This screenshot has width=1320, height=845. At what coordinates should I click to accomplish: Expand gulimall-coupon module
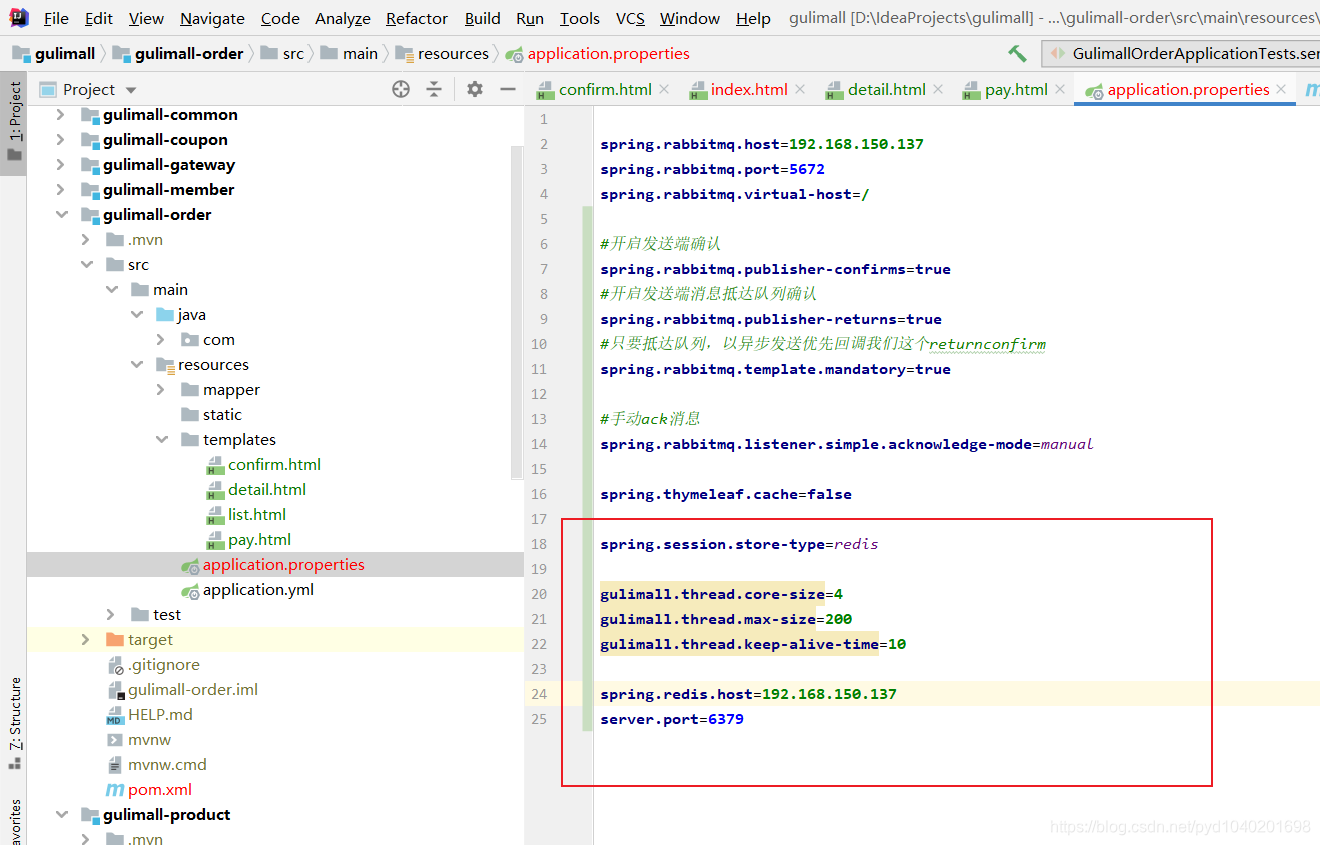[61, 139]
